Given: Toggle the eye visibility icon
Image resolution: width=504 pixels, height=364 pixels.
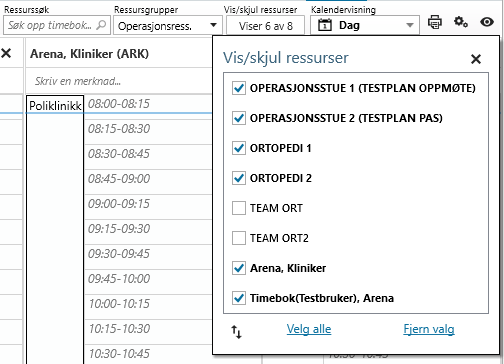Looking at the screenshot, I should click(487, 22).
